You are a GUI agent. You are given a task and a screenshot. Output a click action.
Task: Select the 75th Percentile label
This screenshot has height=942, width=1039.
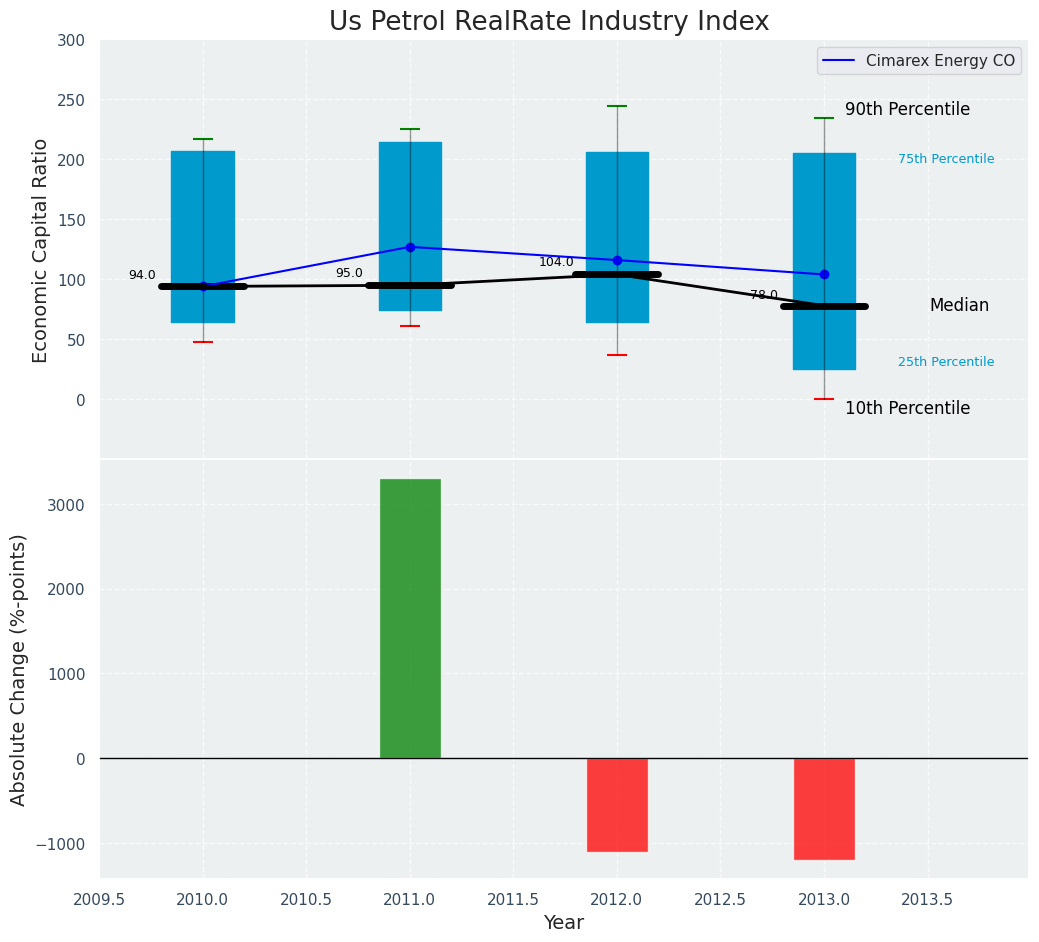point(945,159)
